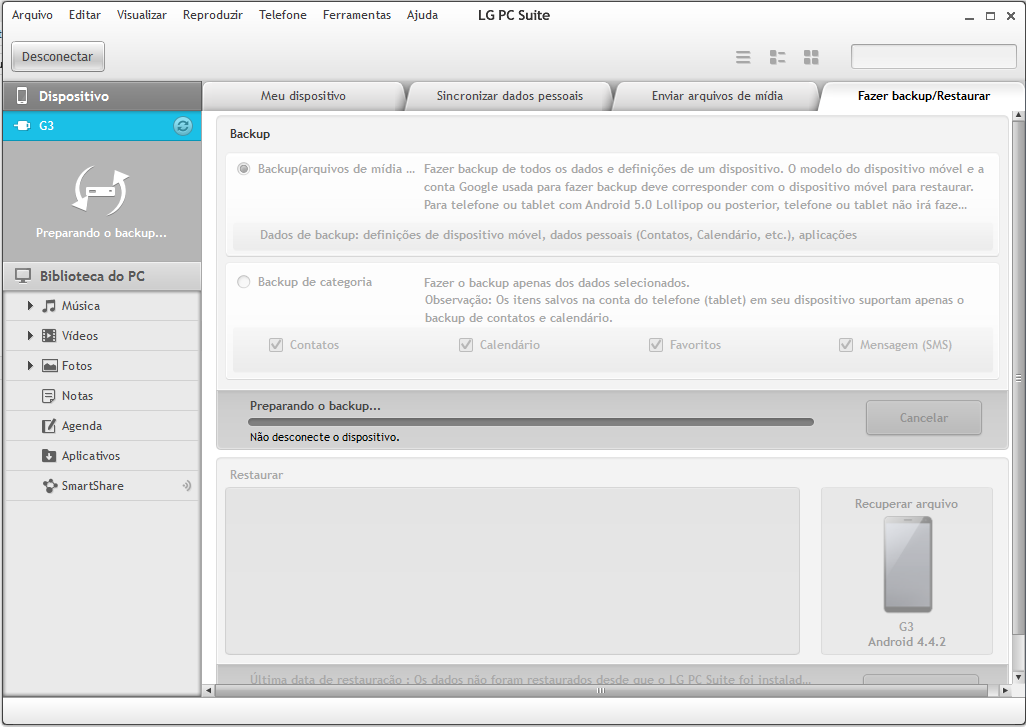Viewport: 1026px width, 727px height.
Task: Switch to thumbnail grid view icon
Action: click(811, 57)
